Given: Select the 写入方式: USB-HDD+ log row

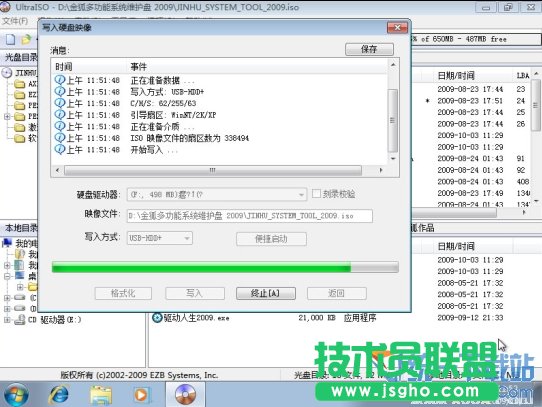Looking at the screenshot, I should pyautogui.click(x=220, y=92).
